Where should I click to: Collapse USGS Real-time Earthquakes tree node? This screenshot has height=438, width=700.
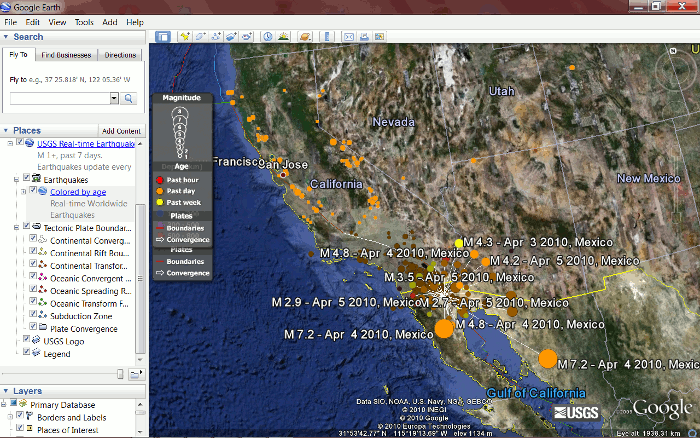tap(10, 144)
